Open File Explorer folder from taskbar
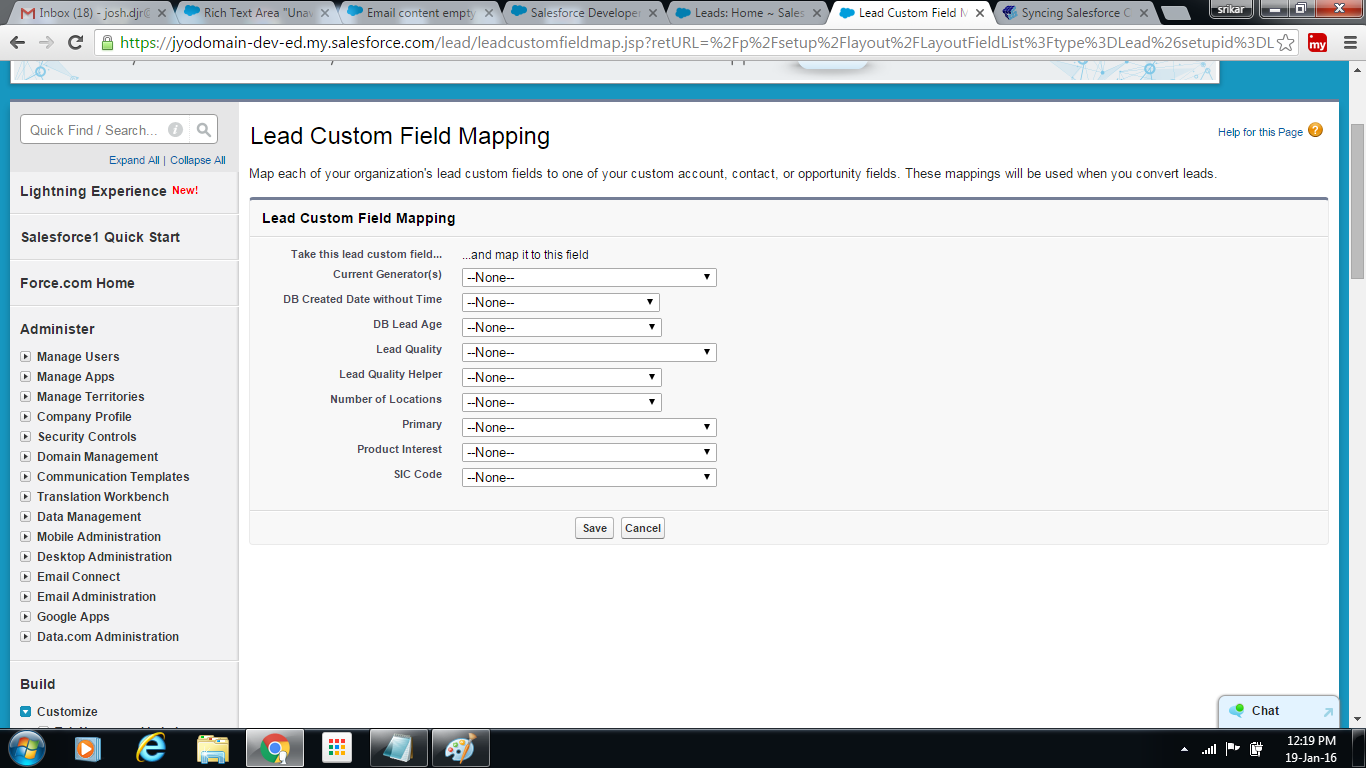1366x768 pixels. click(213, 748)
